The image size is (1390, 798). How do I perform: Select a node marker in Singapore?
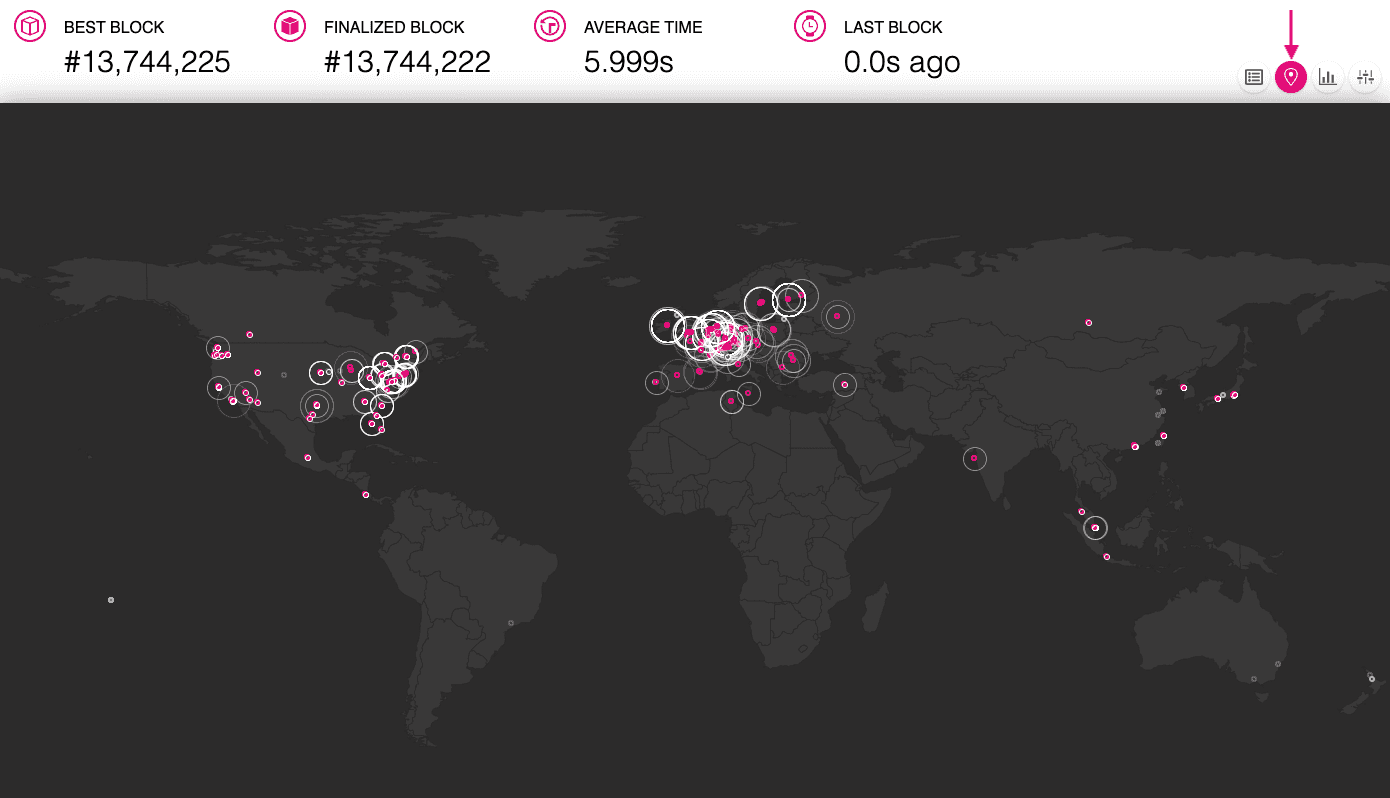coord(1094,527)
